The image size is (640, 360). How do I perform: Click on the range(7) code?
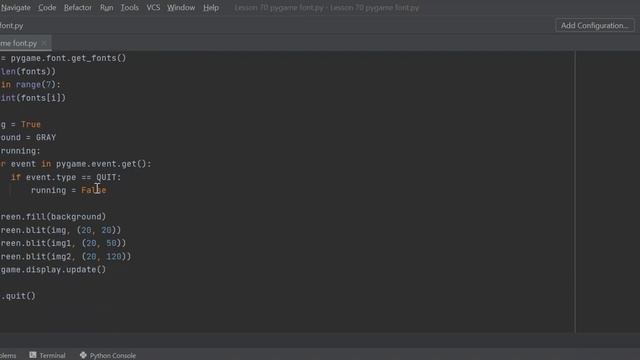38,85
